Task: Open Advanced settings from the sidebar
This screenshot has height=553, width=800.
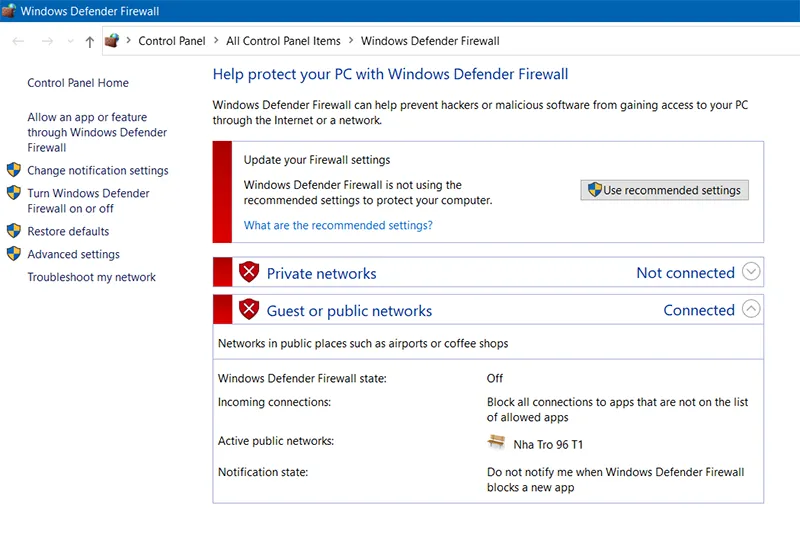Action: [x=73, y=254]
